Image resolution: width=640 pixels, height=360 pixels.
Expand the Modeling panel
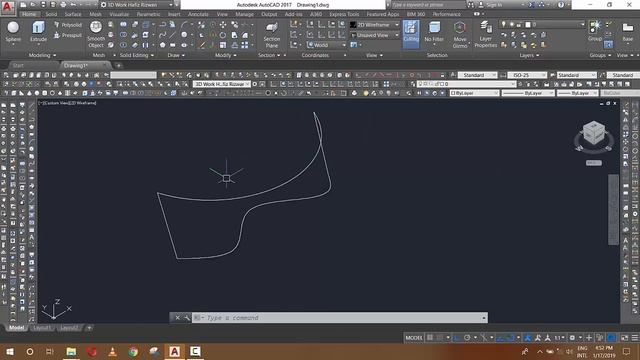[42, 55]
